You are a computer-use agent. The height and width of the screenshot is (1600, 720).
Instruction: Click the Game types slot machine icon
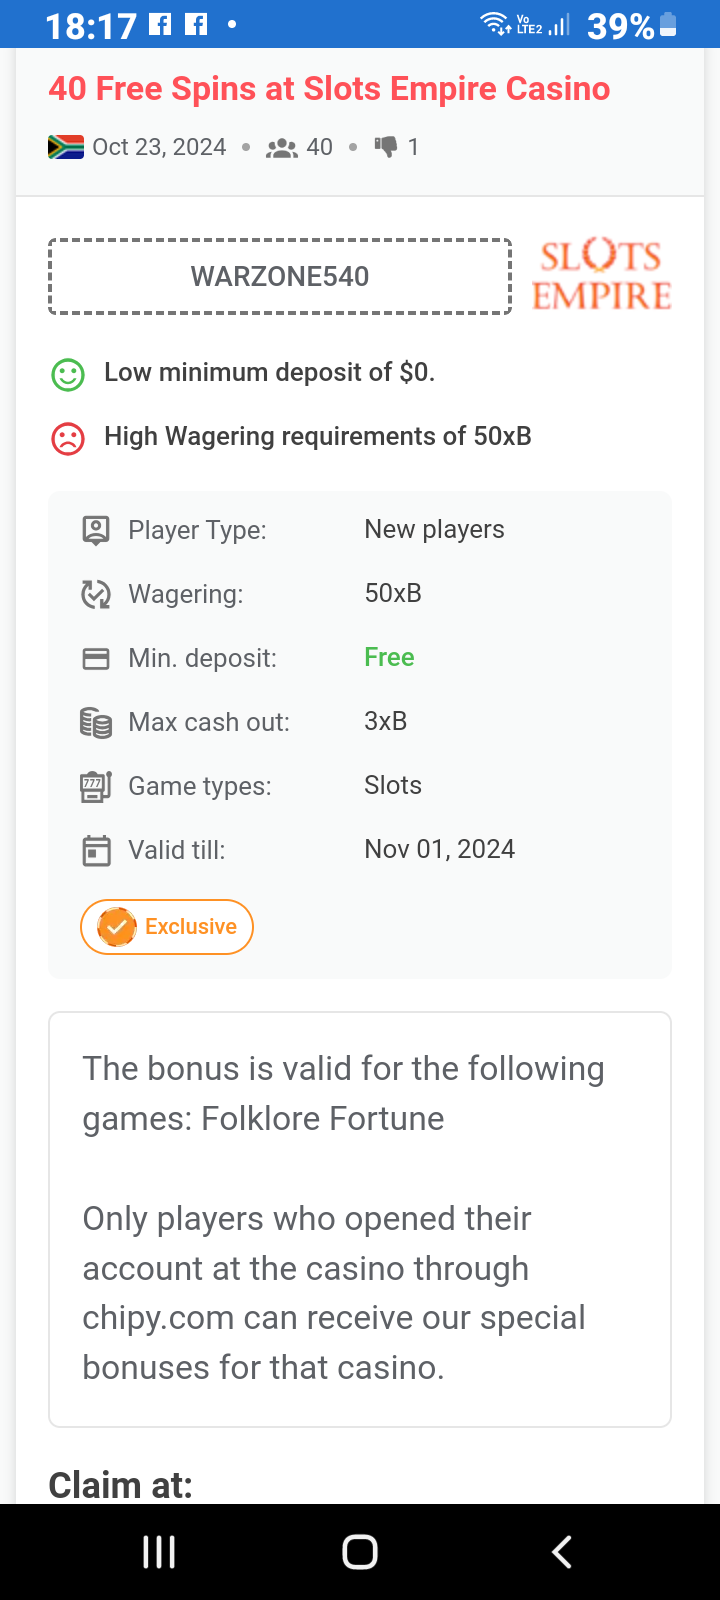pyautogui.click(x=96, y=787)
